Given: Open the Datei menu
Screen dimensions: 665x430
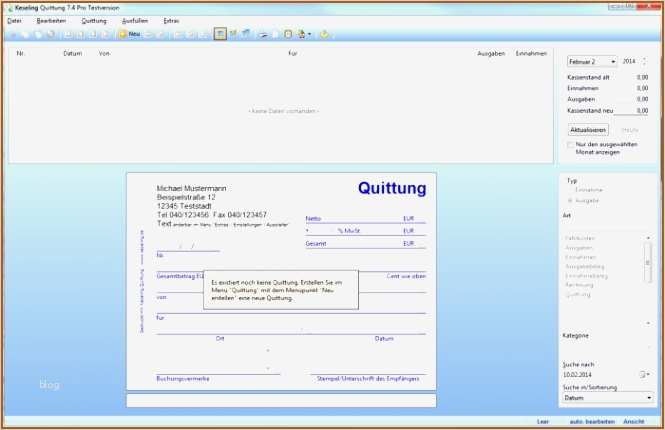Looking at the screenshot, I should [14, 21].
